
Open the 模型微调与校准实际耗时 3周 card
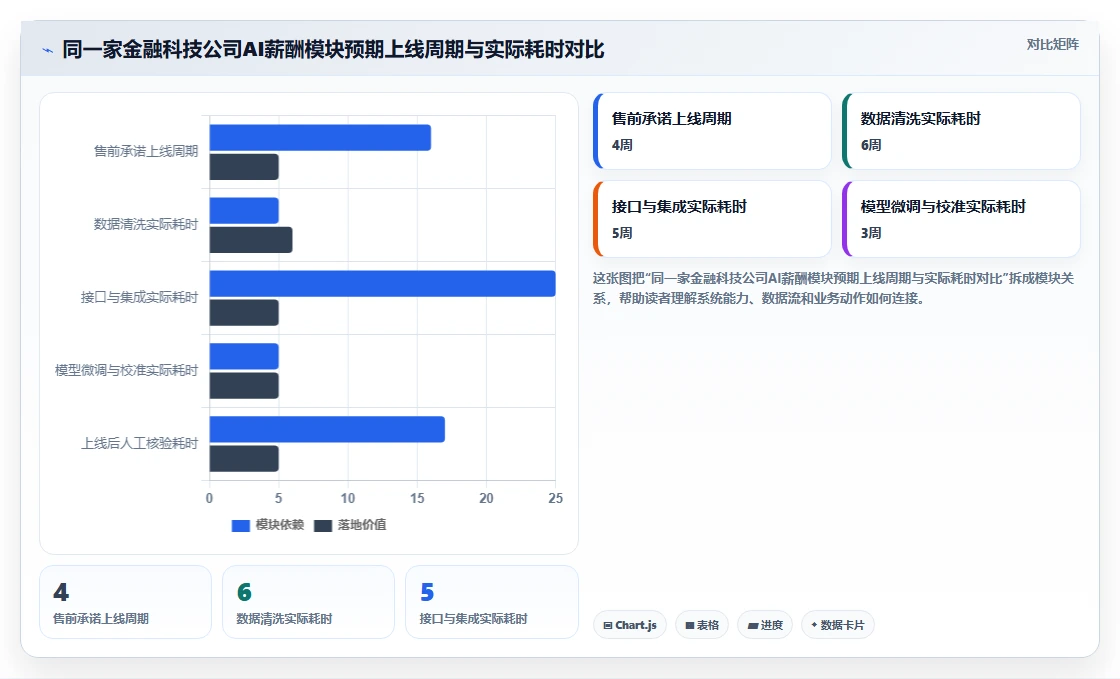[x=961, y=218]
